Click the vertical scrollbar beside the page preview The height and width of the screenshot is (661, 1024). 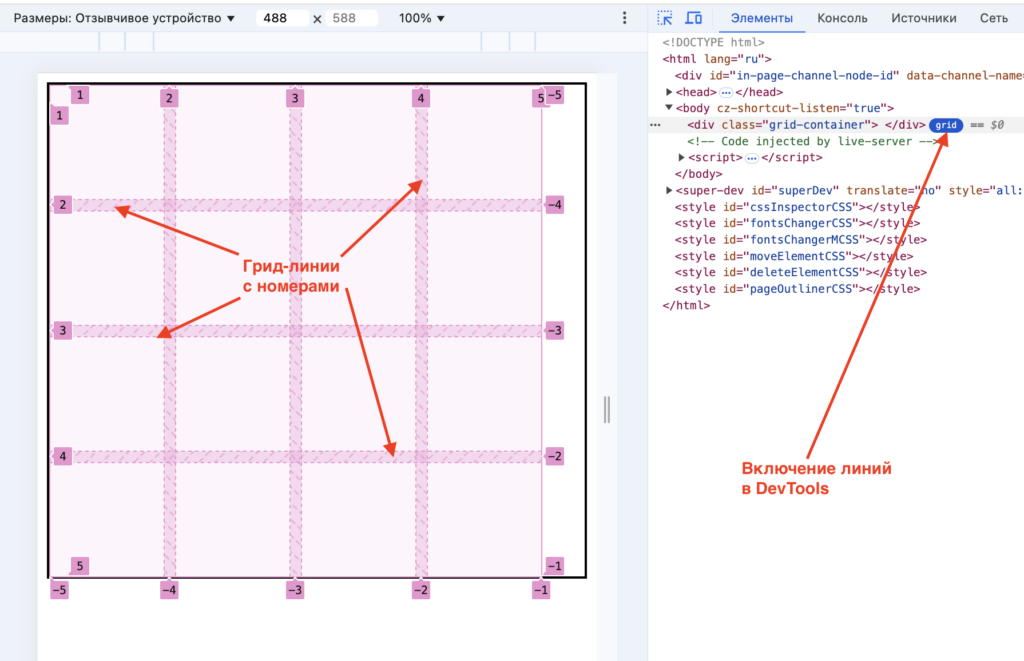point(606,410)
